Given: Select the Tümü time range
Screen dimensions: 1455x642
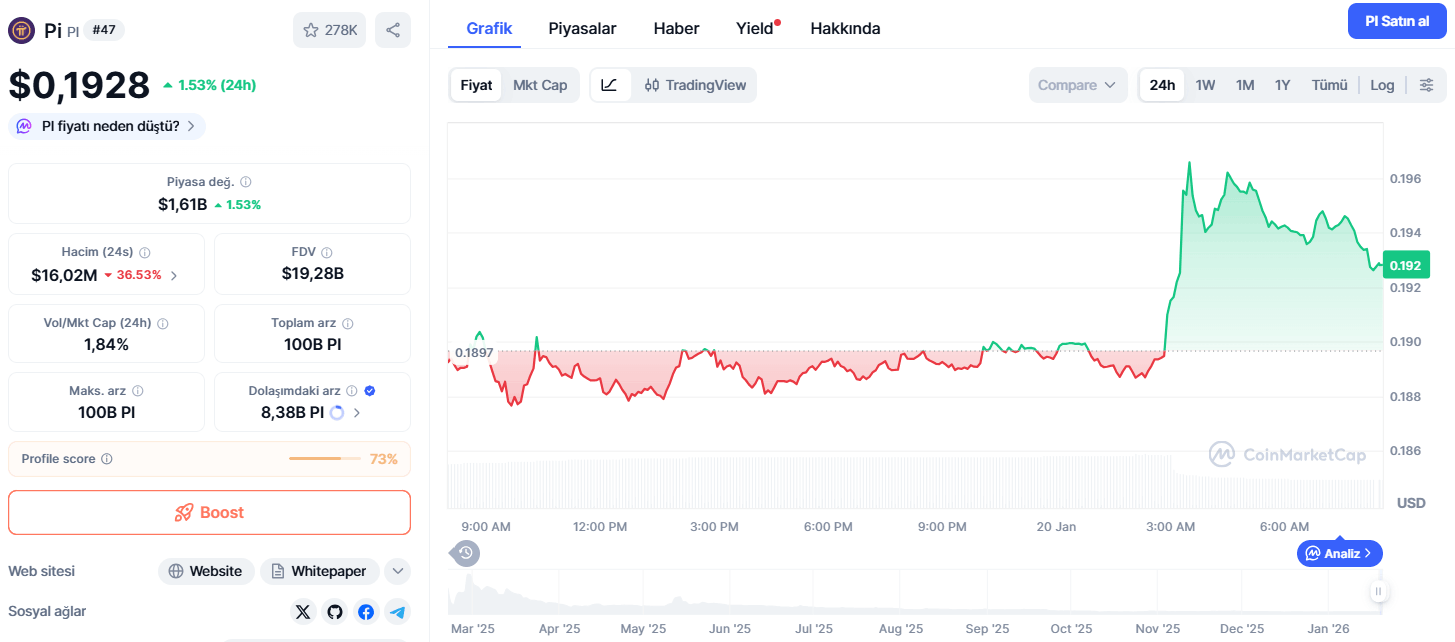Looking at the screenshot, I should tap(1329, 85).
